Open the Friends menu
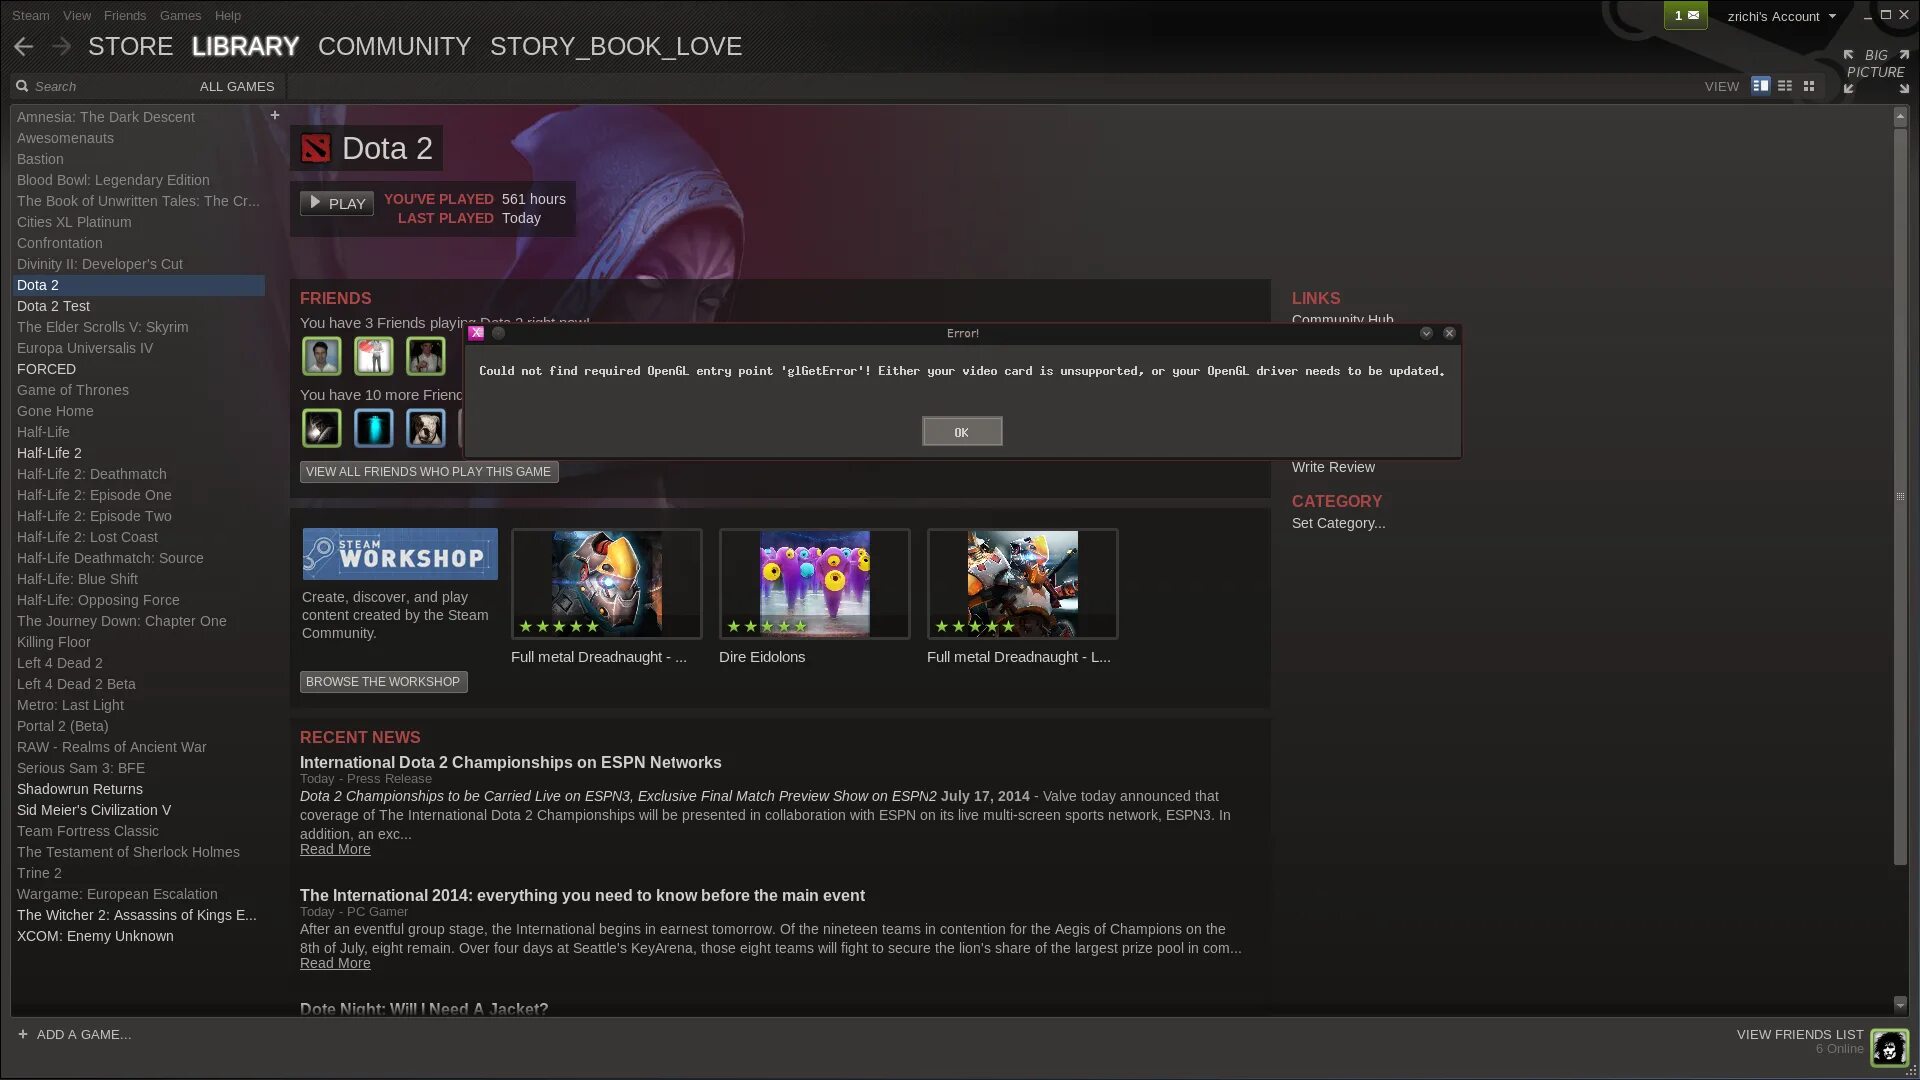This screenshot has width=1920, height=1080. click(x=125, y=15)
